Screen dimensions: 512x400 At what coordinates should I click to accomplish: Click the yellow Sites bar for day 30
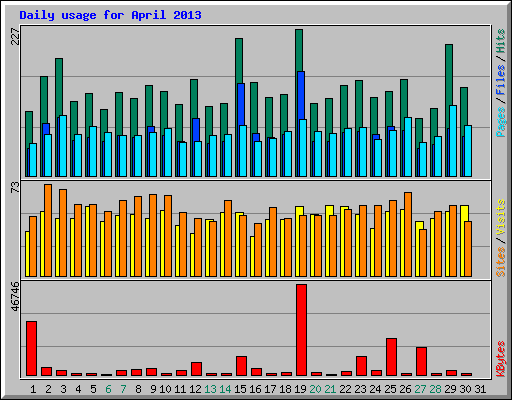(x=465, y=213)
